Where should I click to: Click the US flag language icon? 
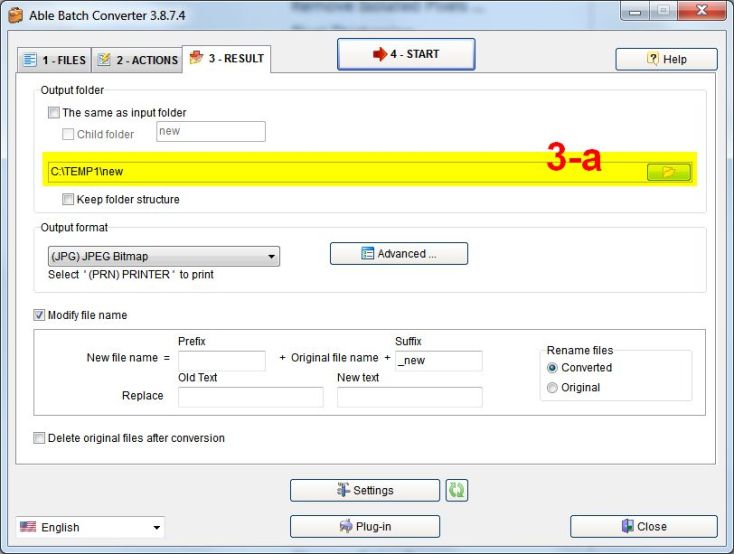tap(28, 527)
